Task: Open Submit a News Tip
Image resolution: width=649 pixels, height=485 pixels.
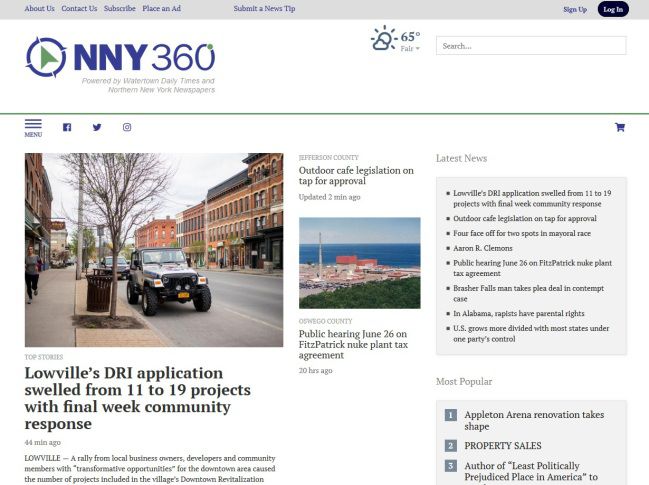Action: 264,9
